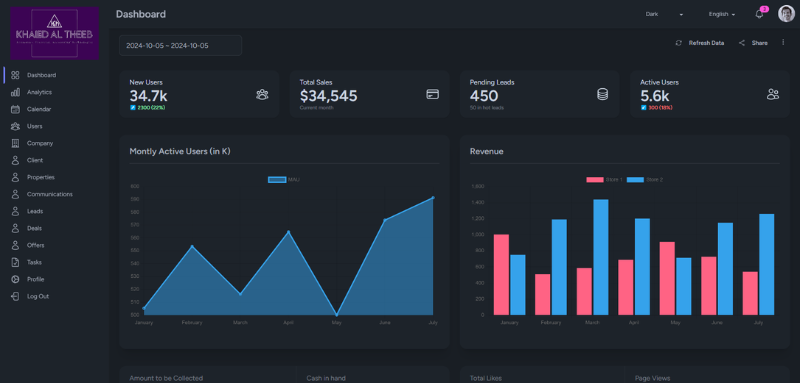Open the Dark theme dropdown
The image size is (800, 383).
tap(664, 14)
